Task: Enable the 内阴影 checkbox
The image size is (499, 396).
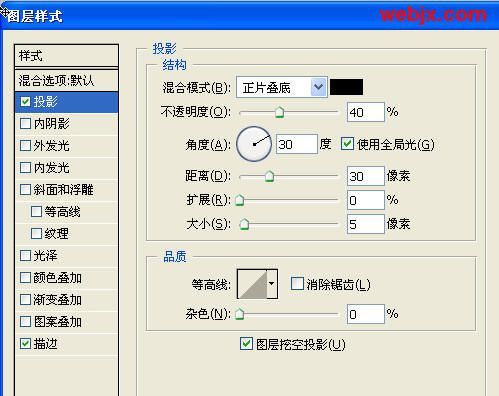Action: (26, 124)
